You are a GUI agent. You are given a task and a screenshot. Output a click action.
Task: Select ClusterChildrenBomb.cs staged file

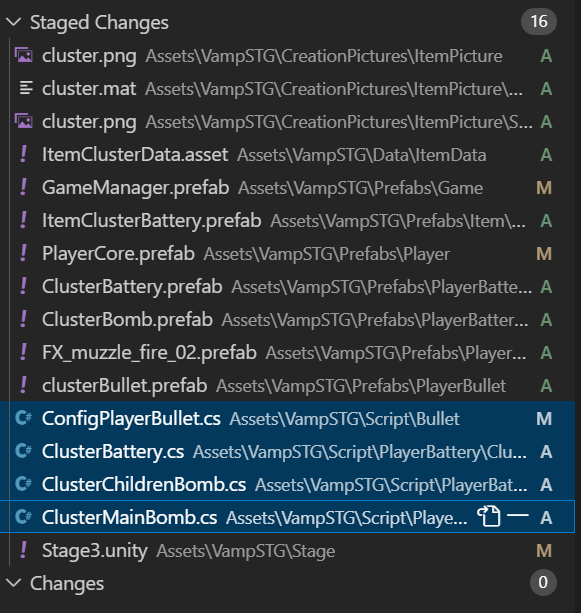pos(287,484)
